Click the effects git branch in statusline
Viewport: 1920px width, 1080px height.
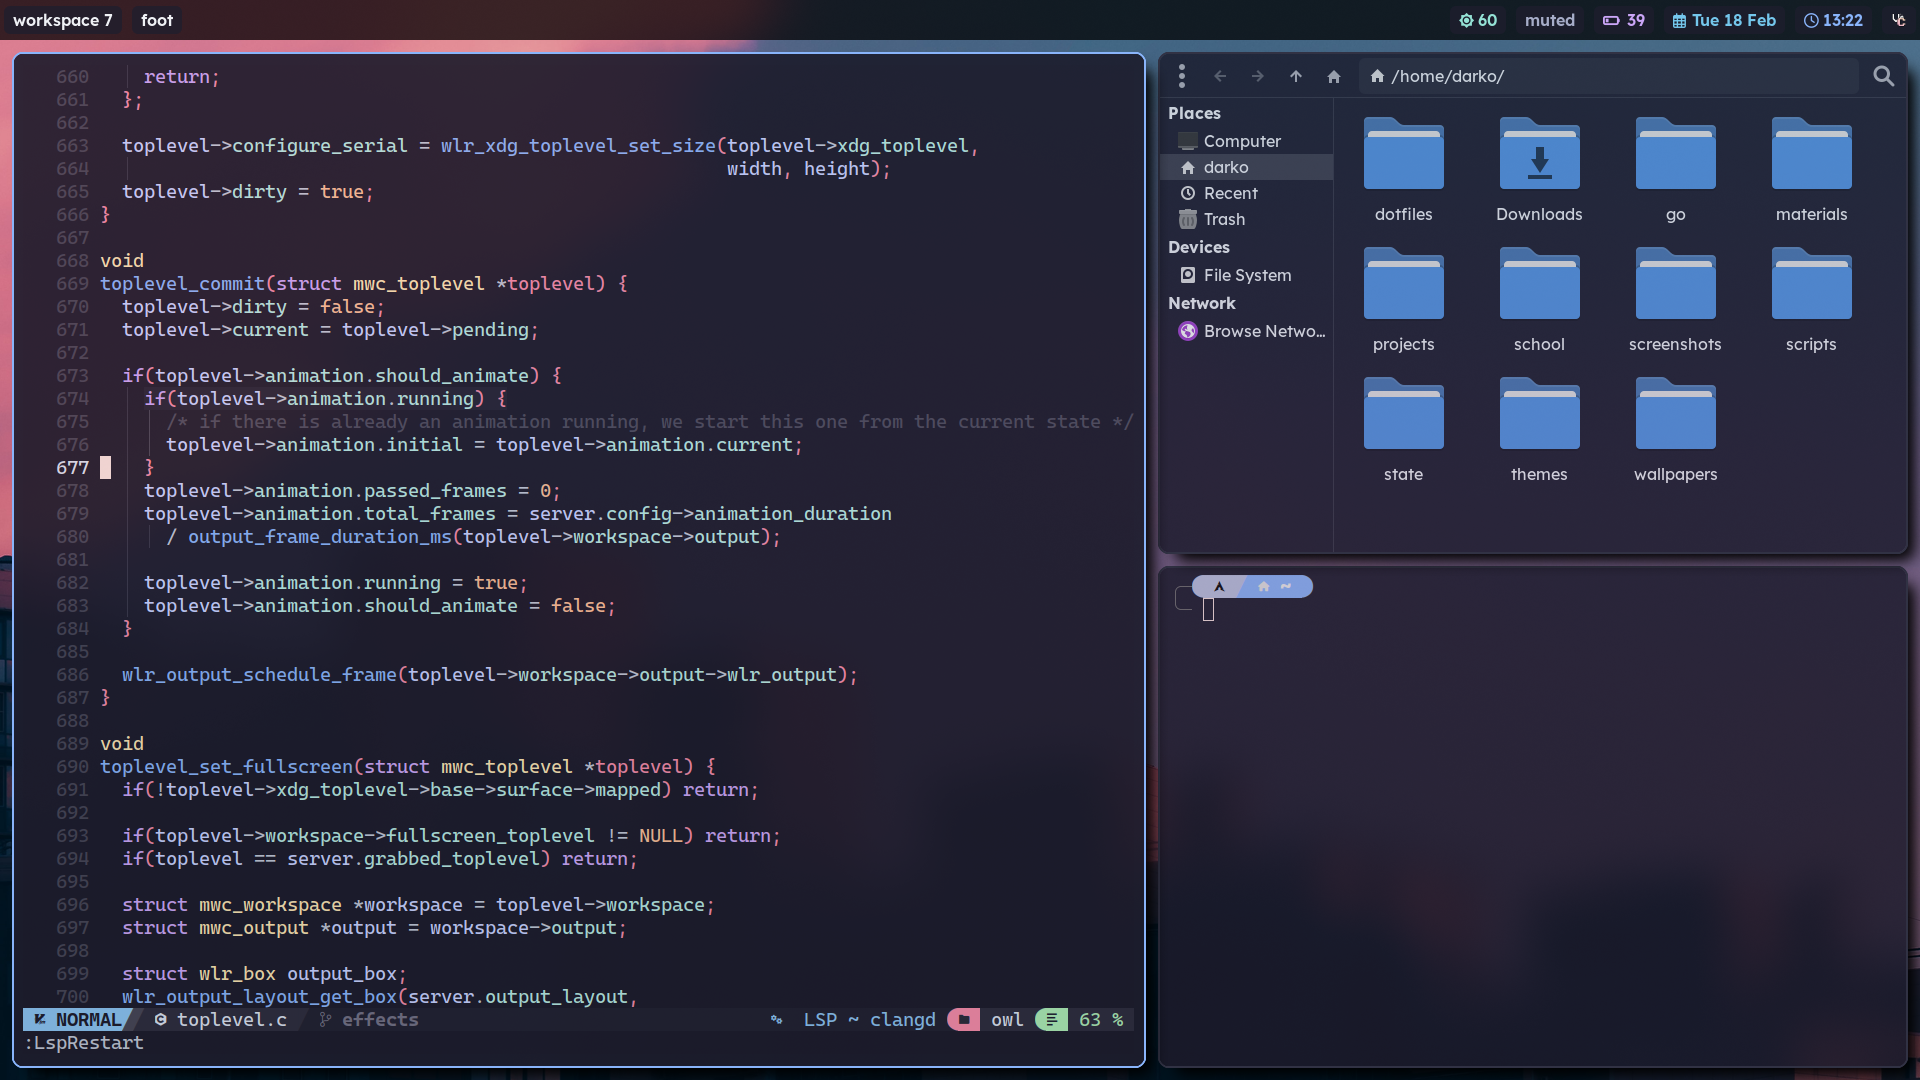(369, 1019)
